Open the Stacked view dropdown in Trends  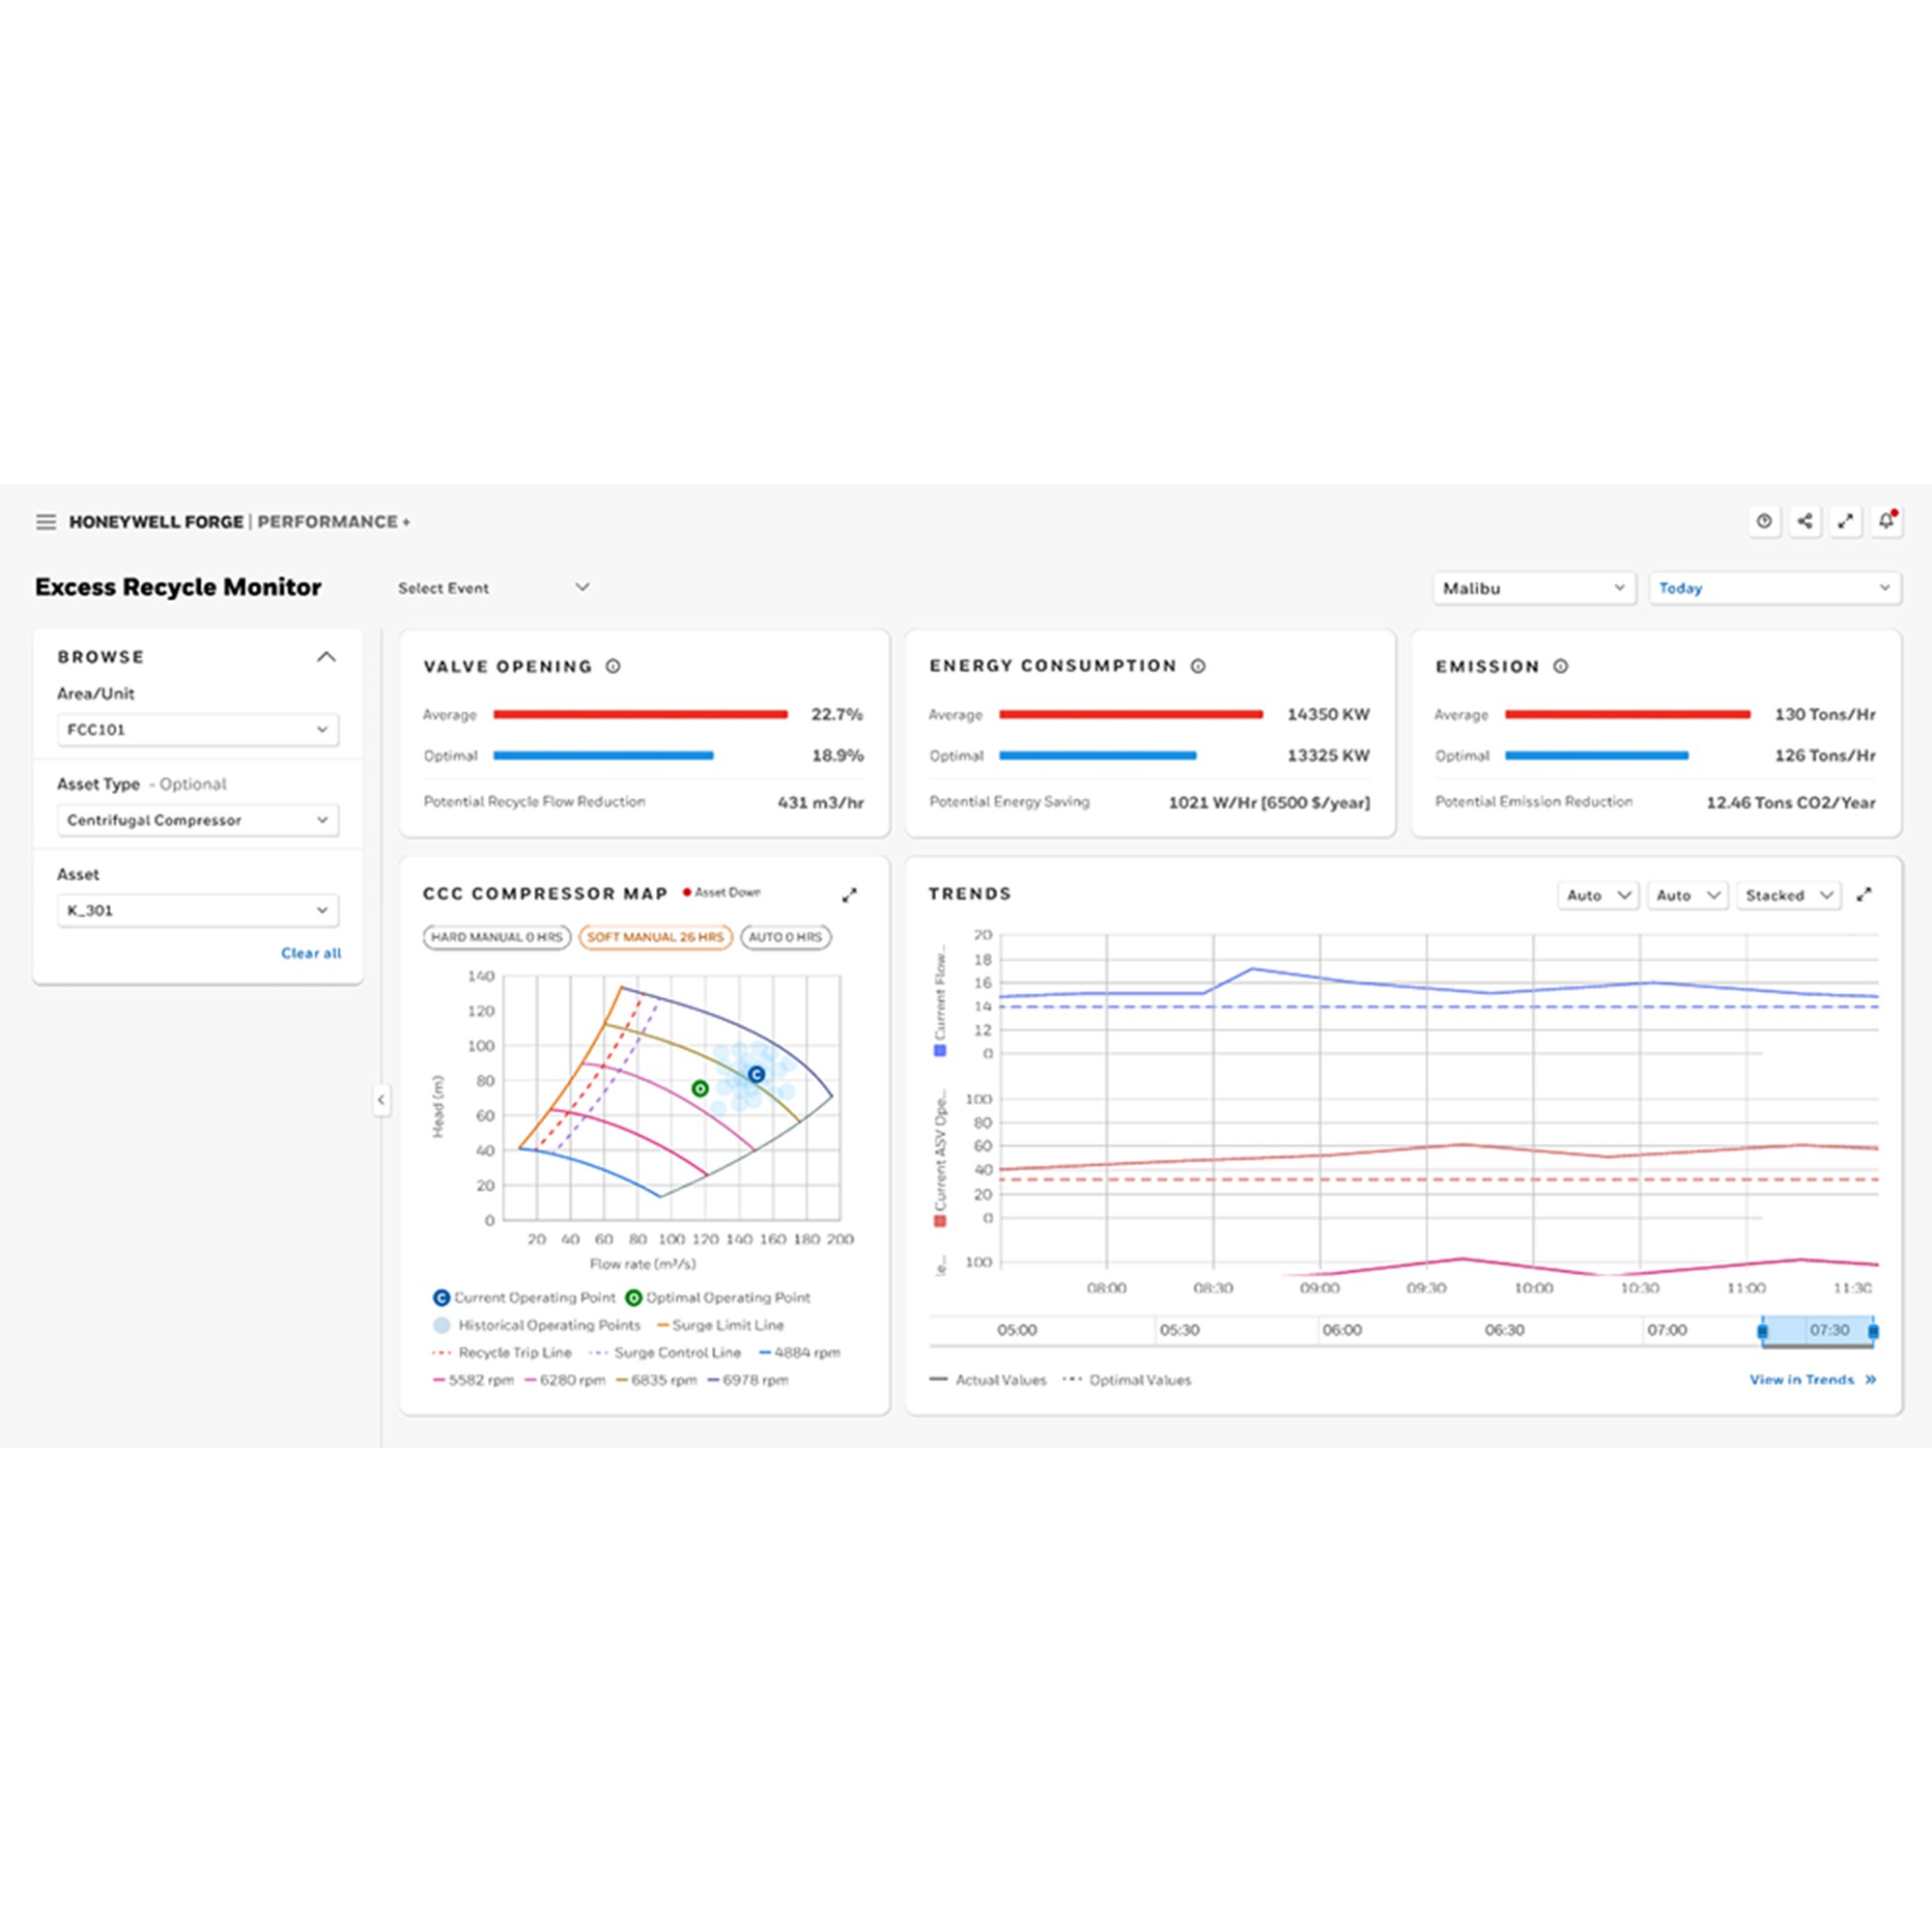1788,895
